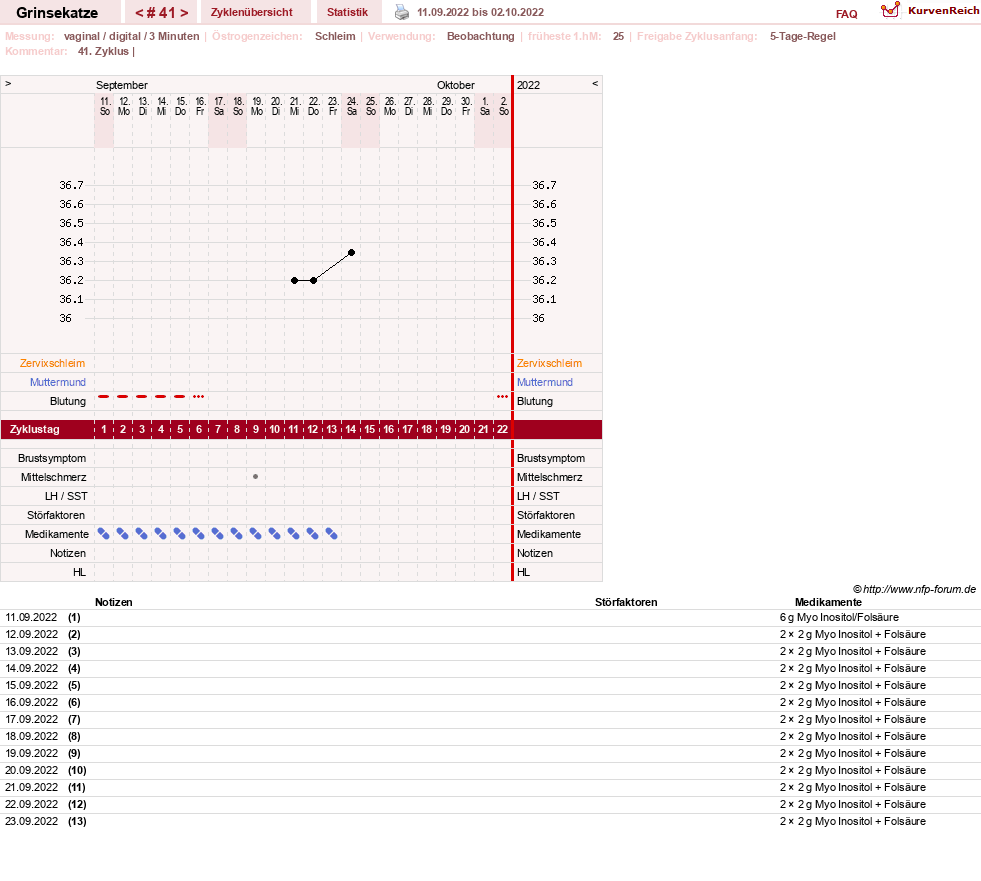Open the FAQ link
This screenshot has width=981, height=881.
(846, 14)
